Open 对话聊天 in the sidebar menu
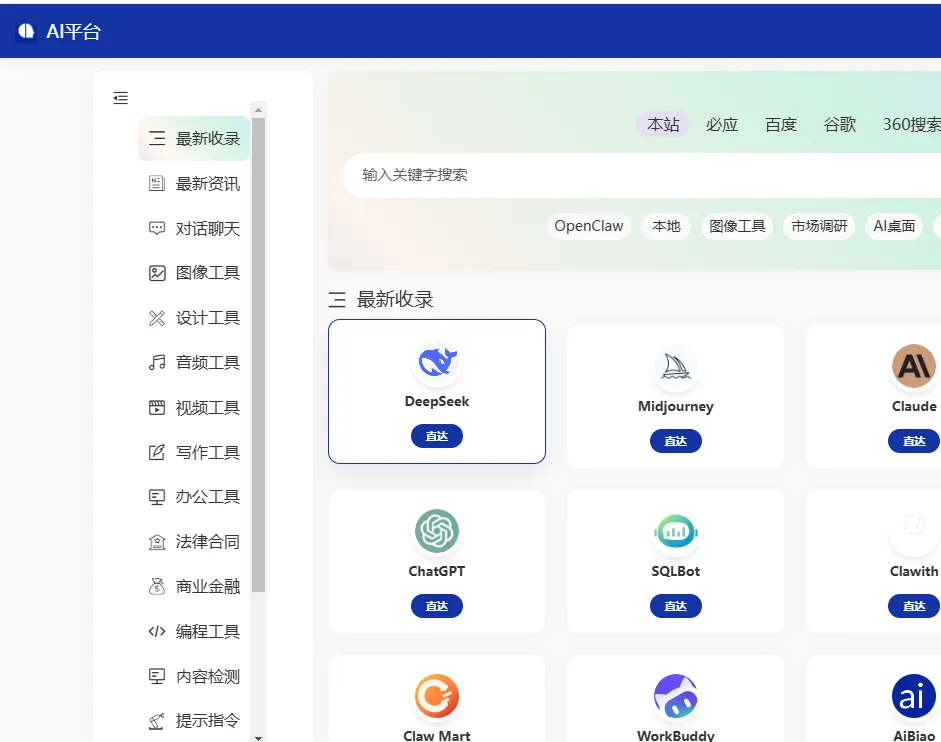Image resolution: width=941 pixels, height=742 pixels. point(194,228)
